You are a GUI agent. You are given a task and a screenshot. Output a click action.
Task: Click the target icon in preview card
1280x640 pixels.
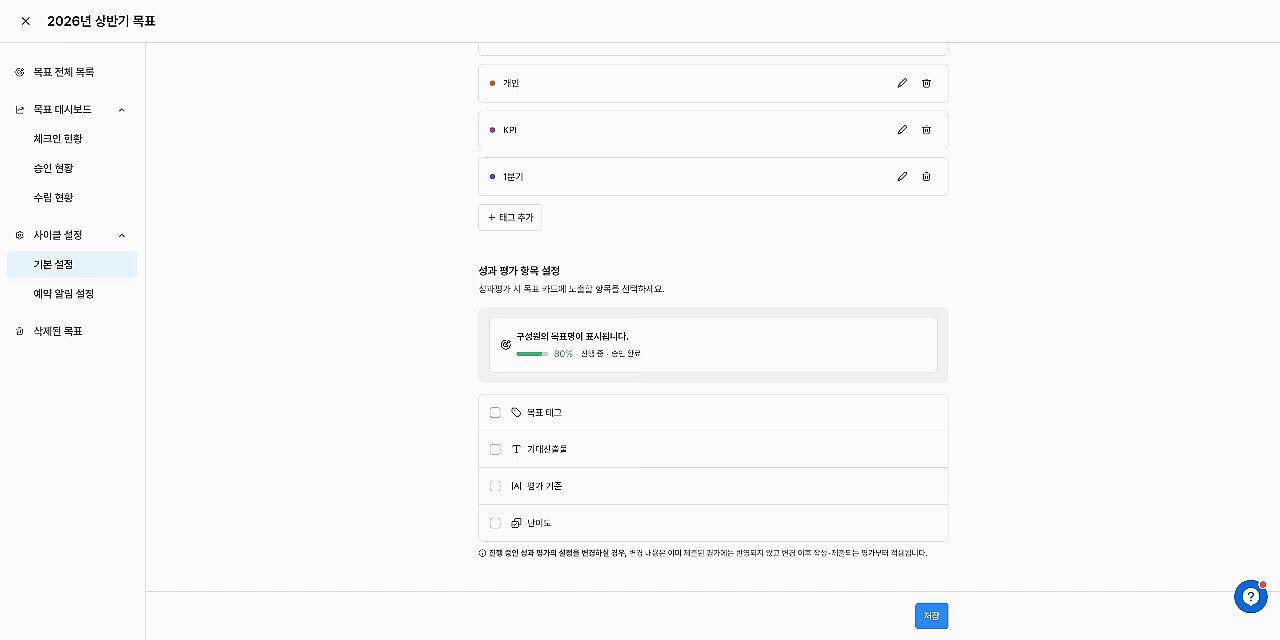(x=506, y=345)
